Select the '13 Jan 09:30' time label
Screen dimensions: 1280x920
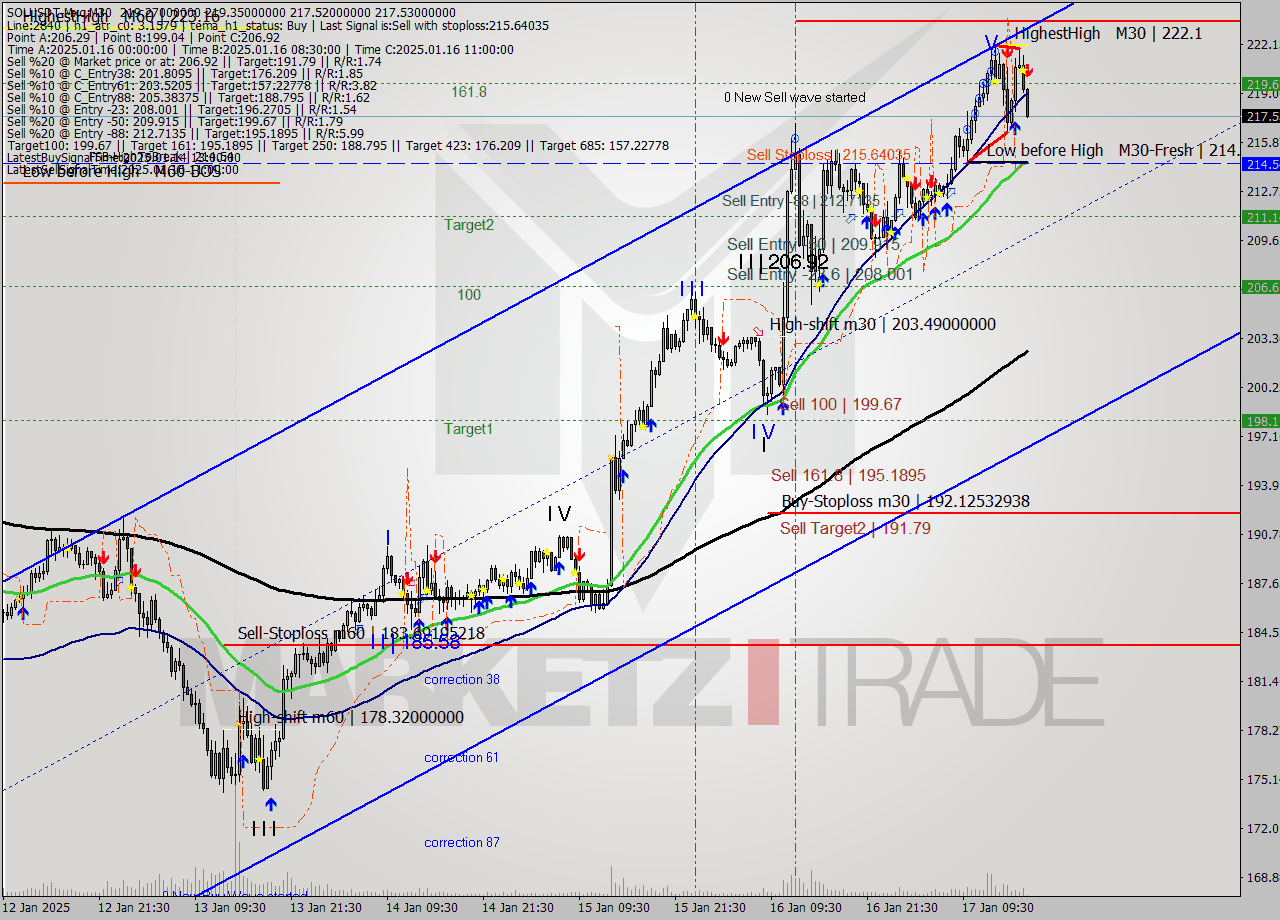[x=230, y=907]
